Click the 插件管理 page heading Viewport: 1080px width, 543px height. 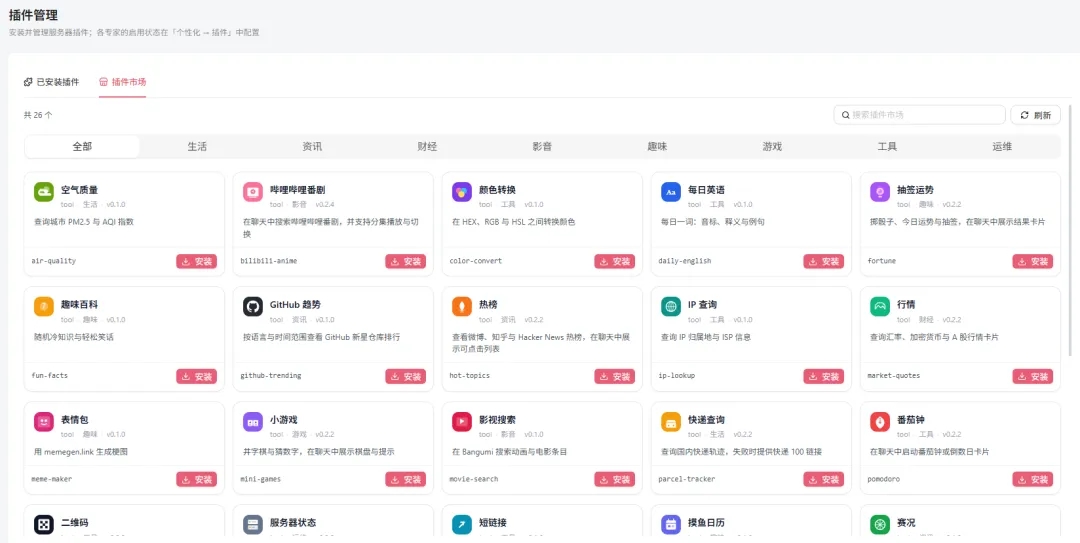33,14
